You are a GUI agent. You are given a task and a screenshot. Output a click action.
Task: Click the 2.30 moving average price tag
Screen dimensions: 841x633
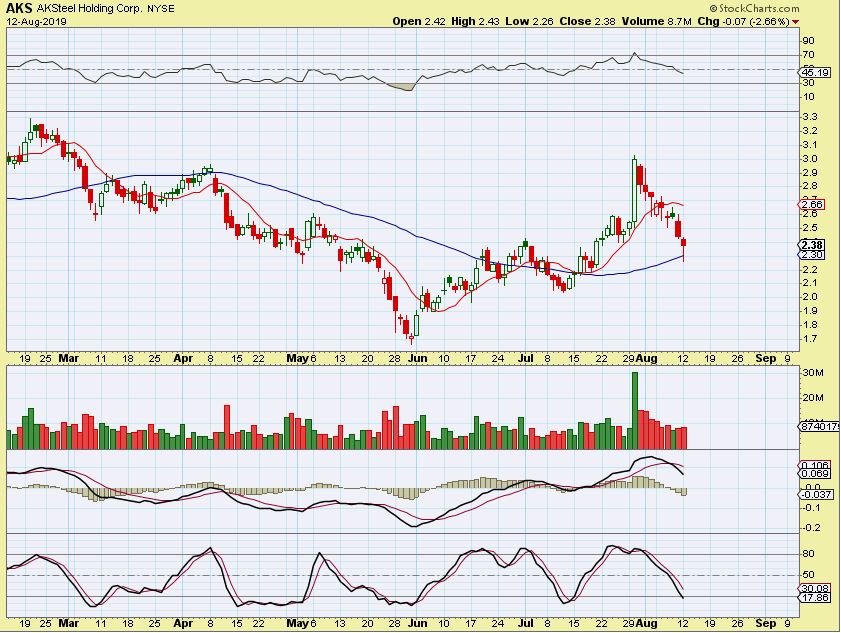pos(813,255)
